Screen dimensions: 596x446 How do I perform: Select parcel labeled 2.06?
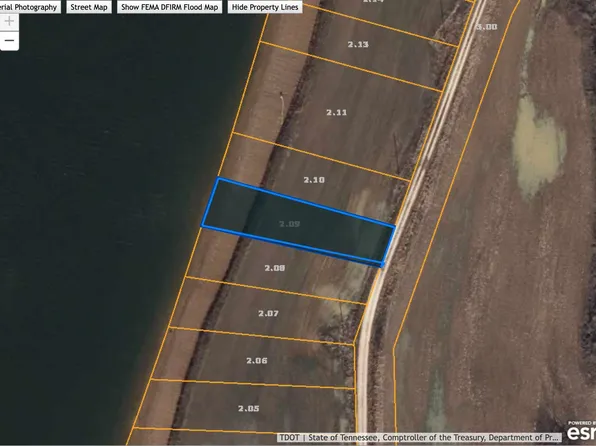[x=257, y=360]
